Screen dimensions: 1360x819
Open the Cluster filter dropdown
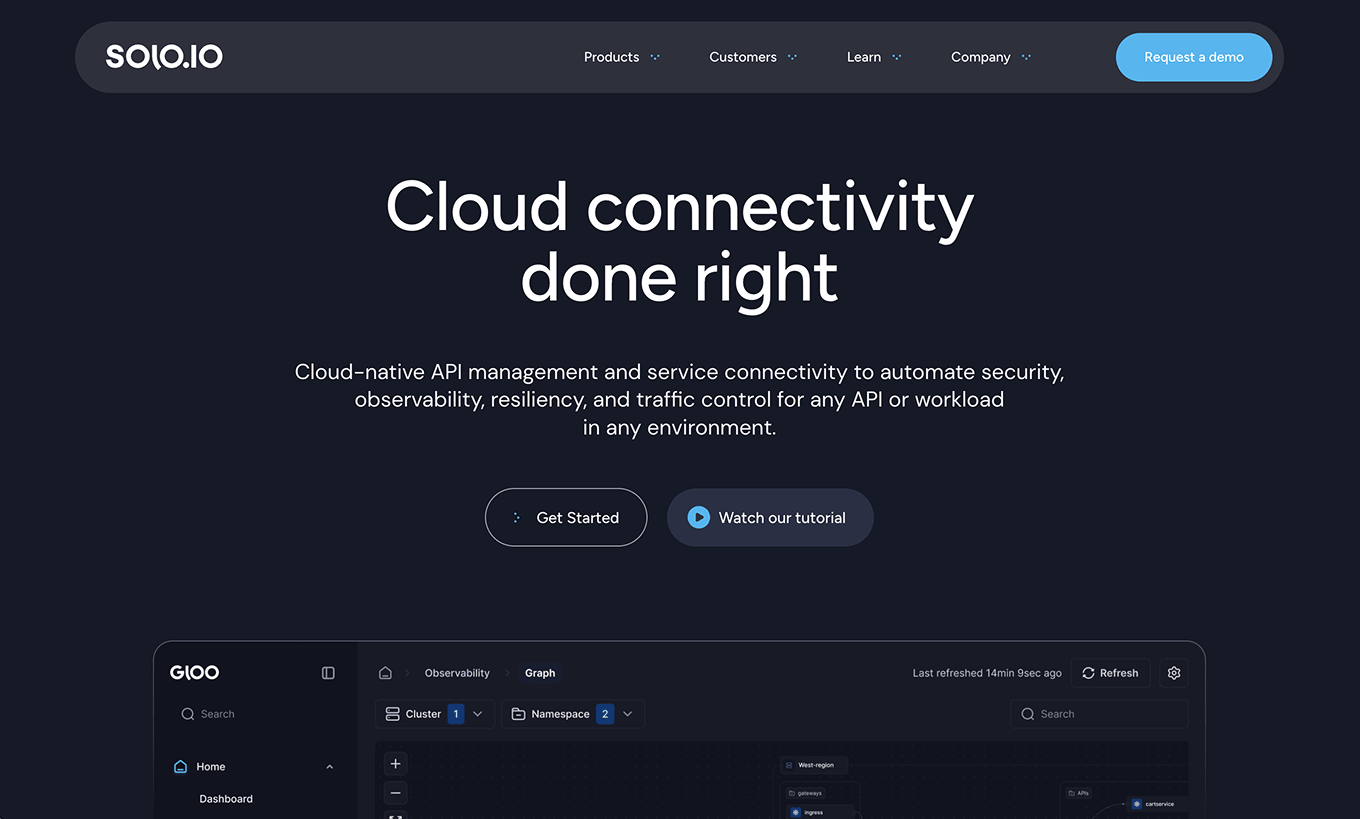[x=435, y=714]
